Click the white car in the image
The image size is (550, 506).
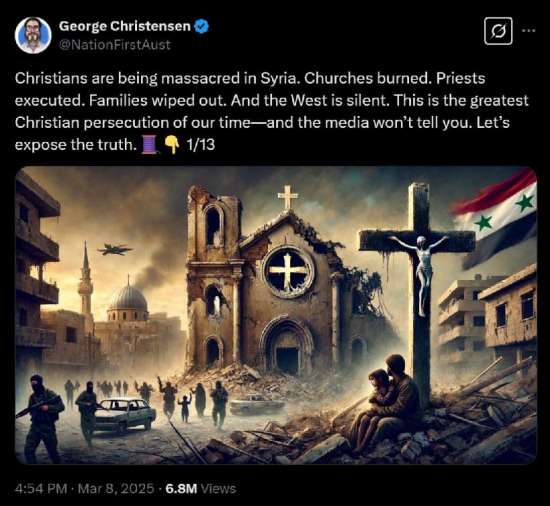(x=123, y=414)
